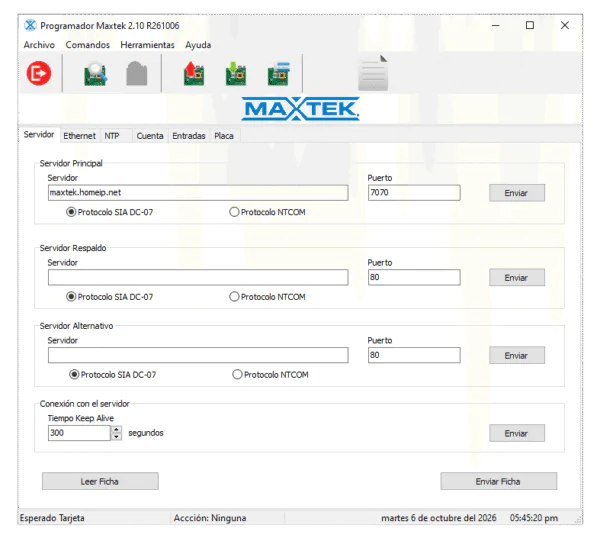Viewport: 600px width, 541px height.
Task: Maximize the Programador Maxtek window
Action: (530, 25)
